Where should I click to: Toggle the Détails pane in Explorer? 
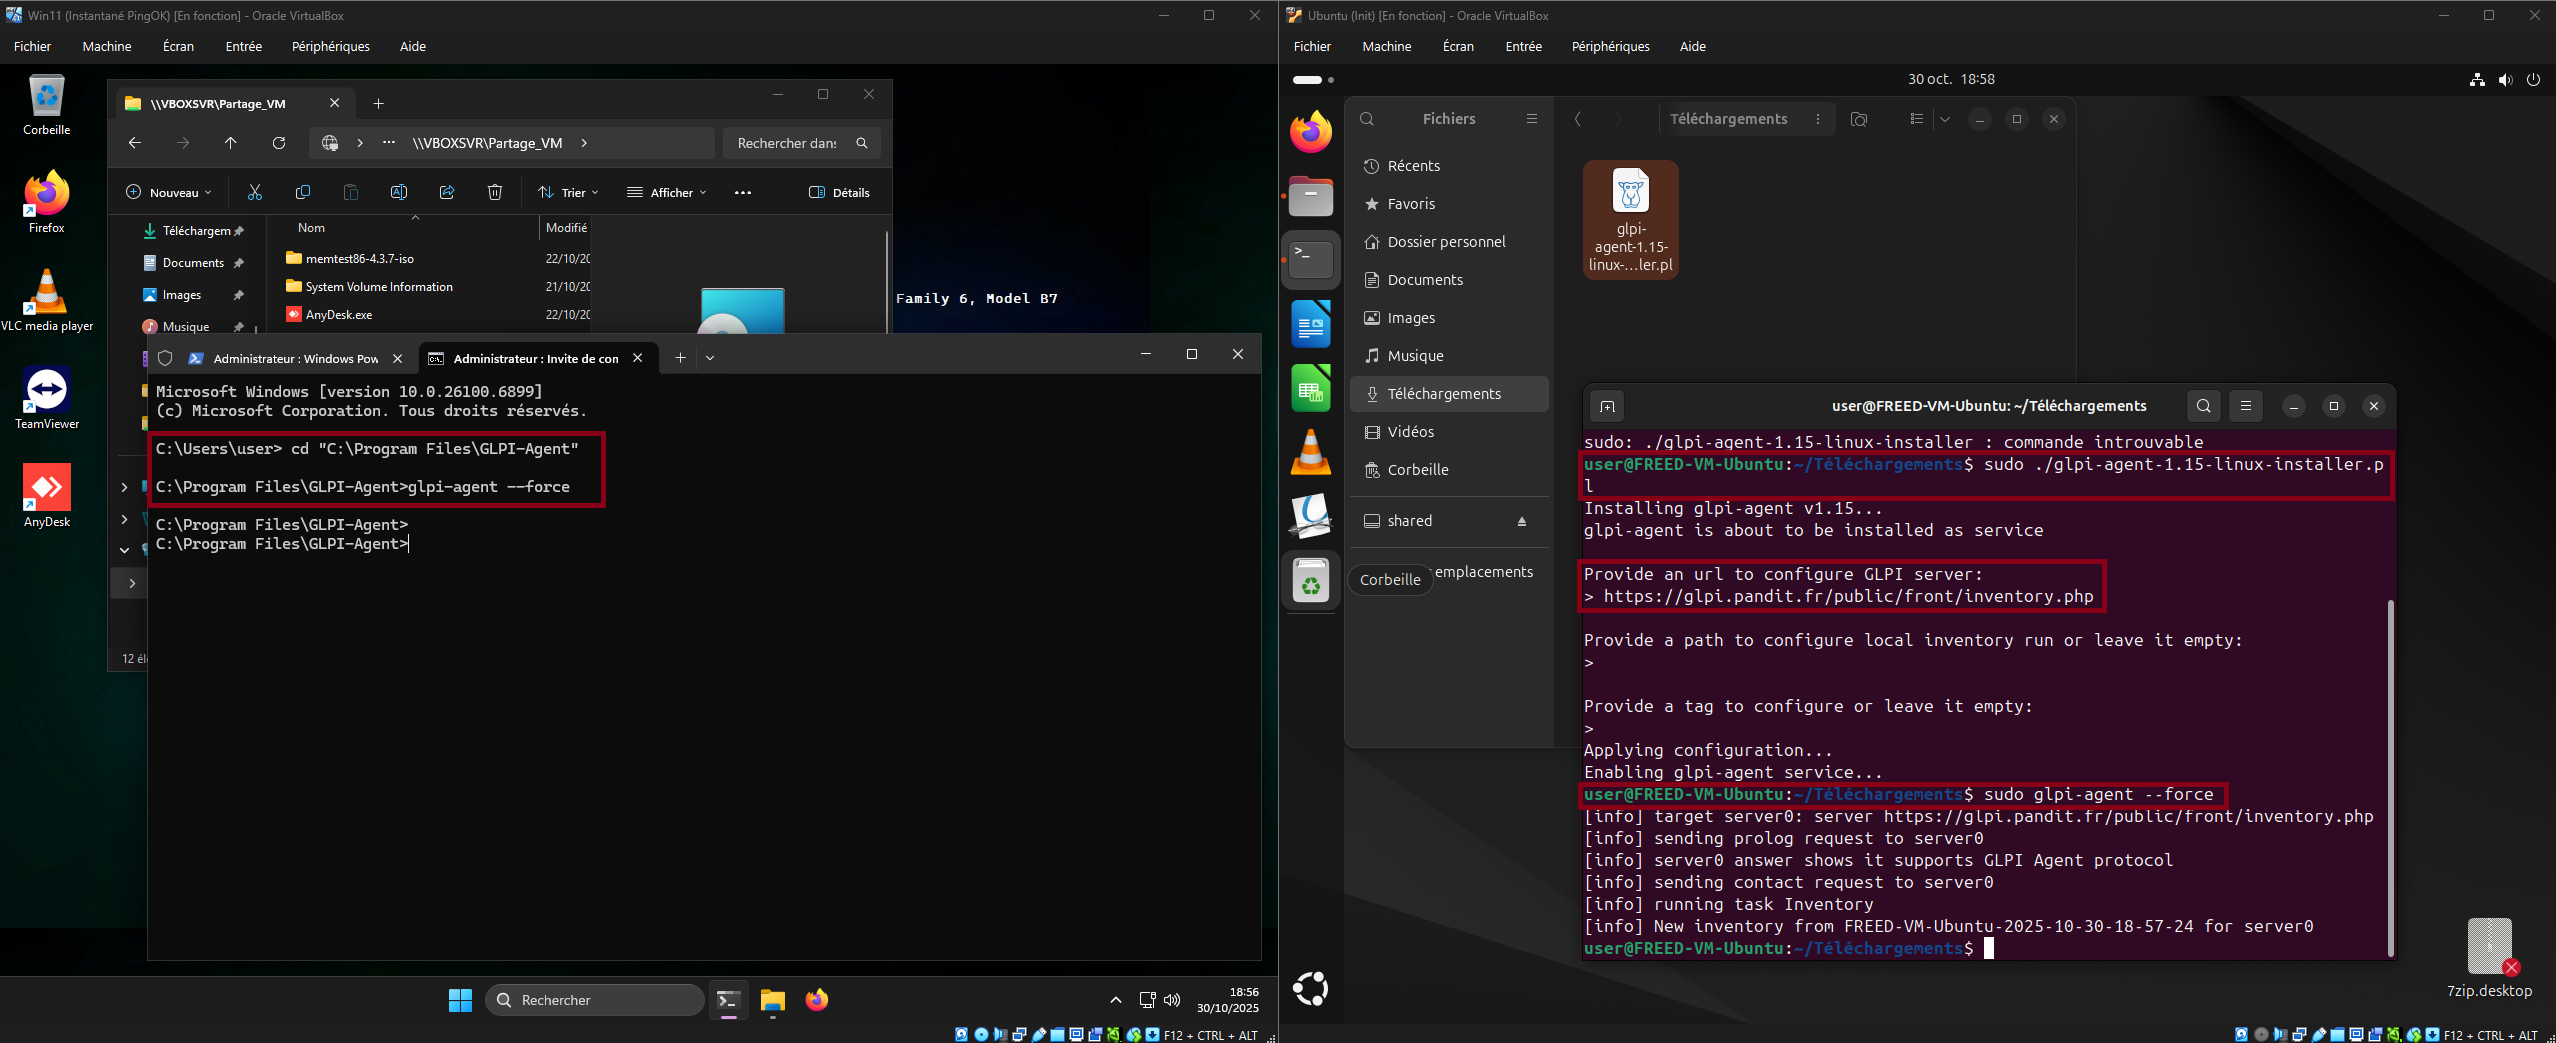pos(839,192)
